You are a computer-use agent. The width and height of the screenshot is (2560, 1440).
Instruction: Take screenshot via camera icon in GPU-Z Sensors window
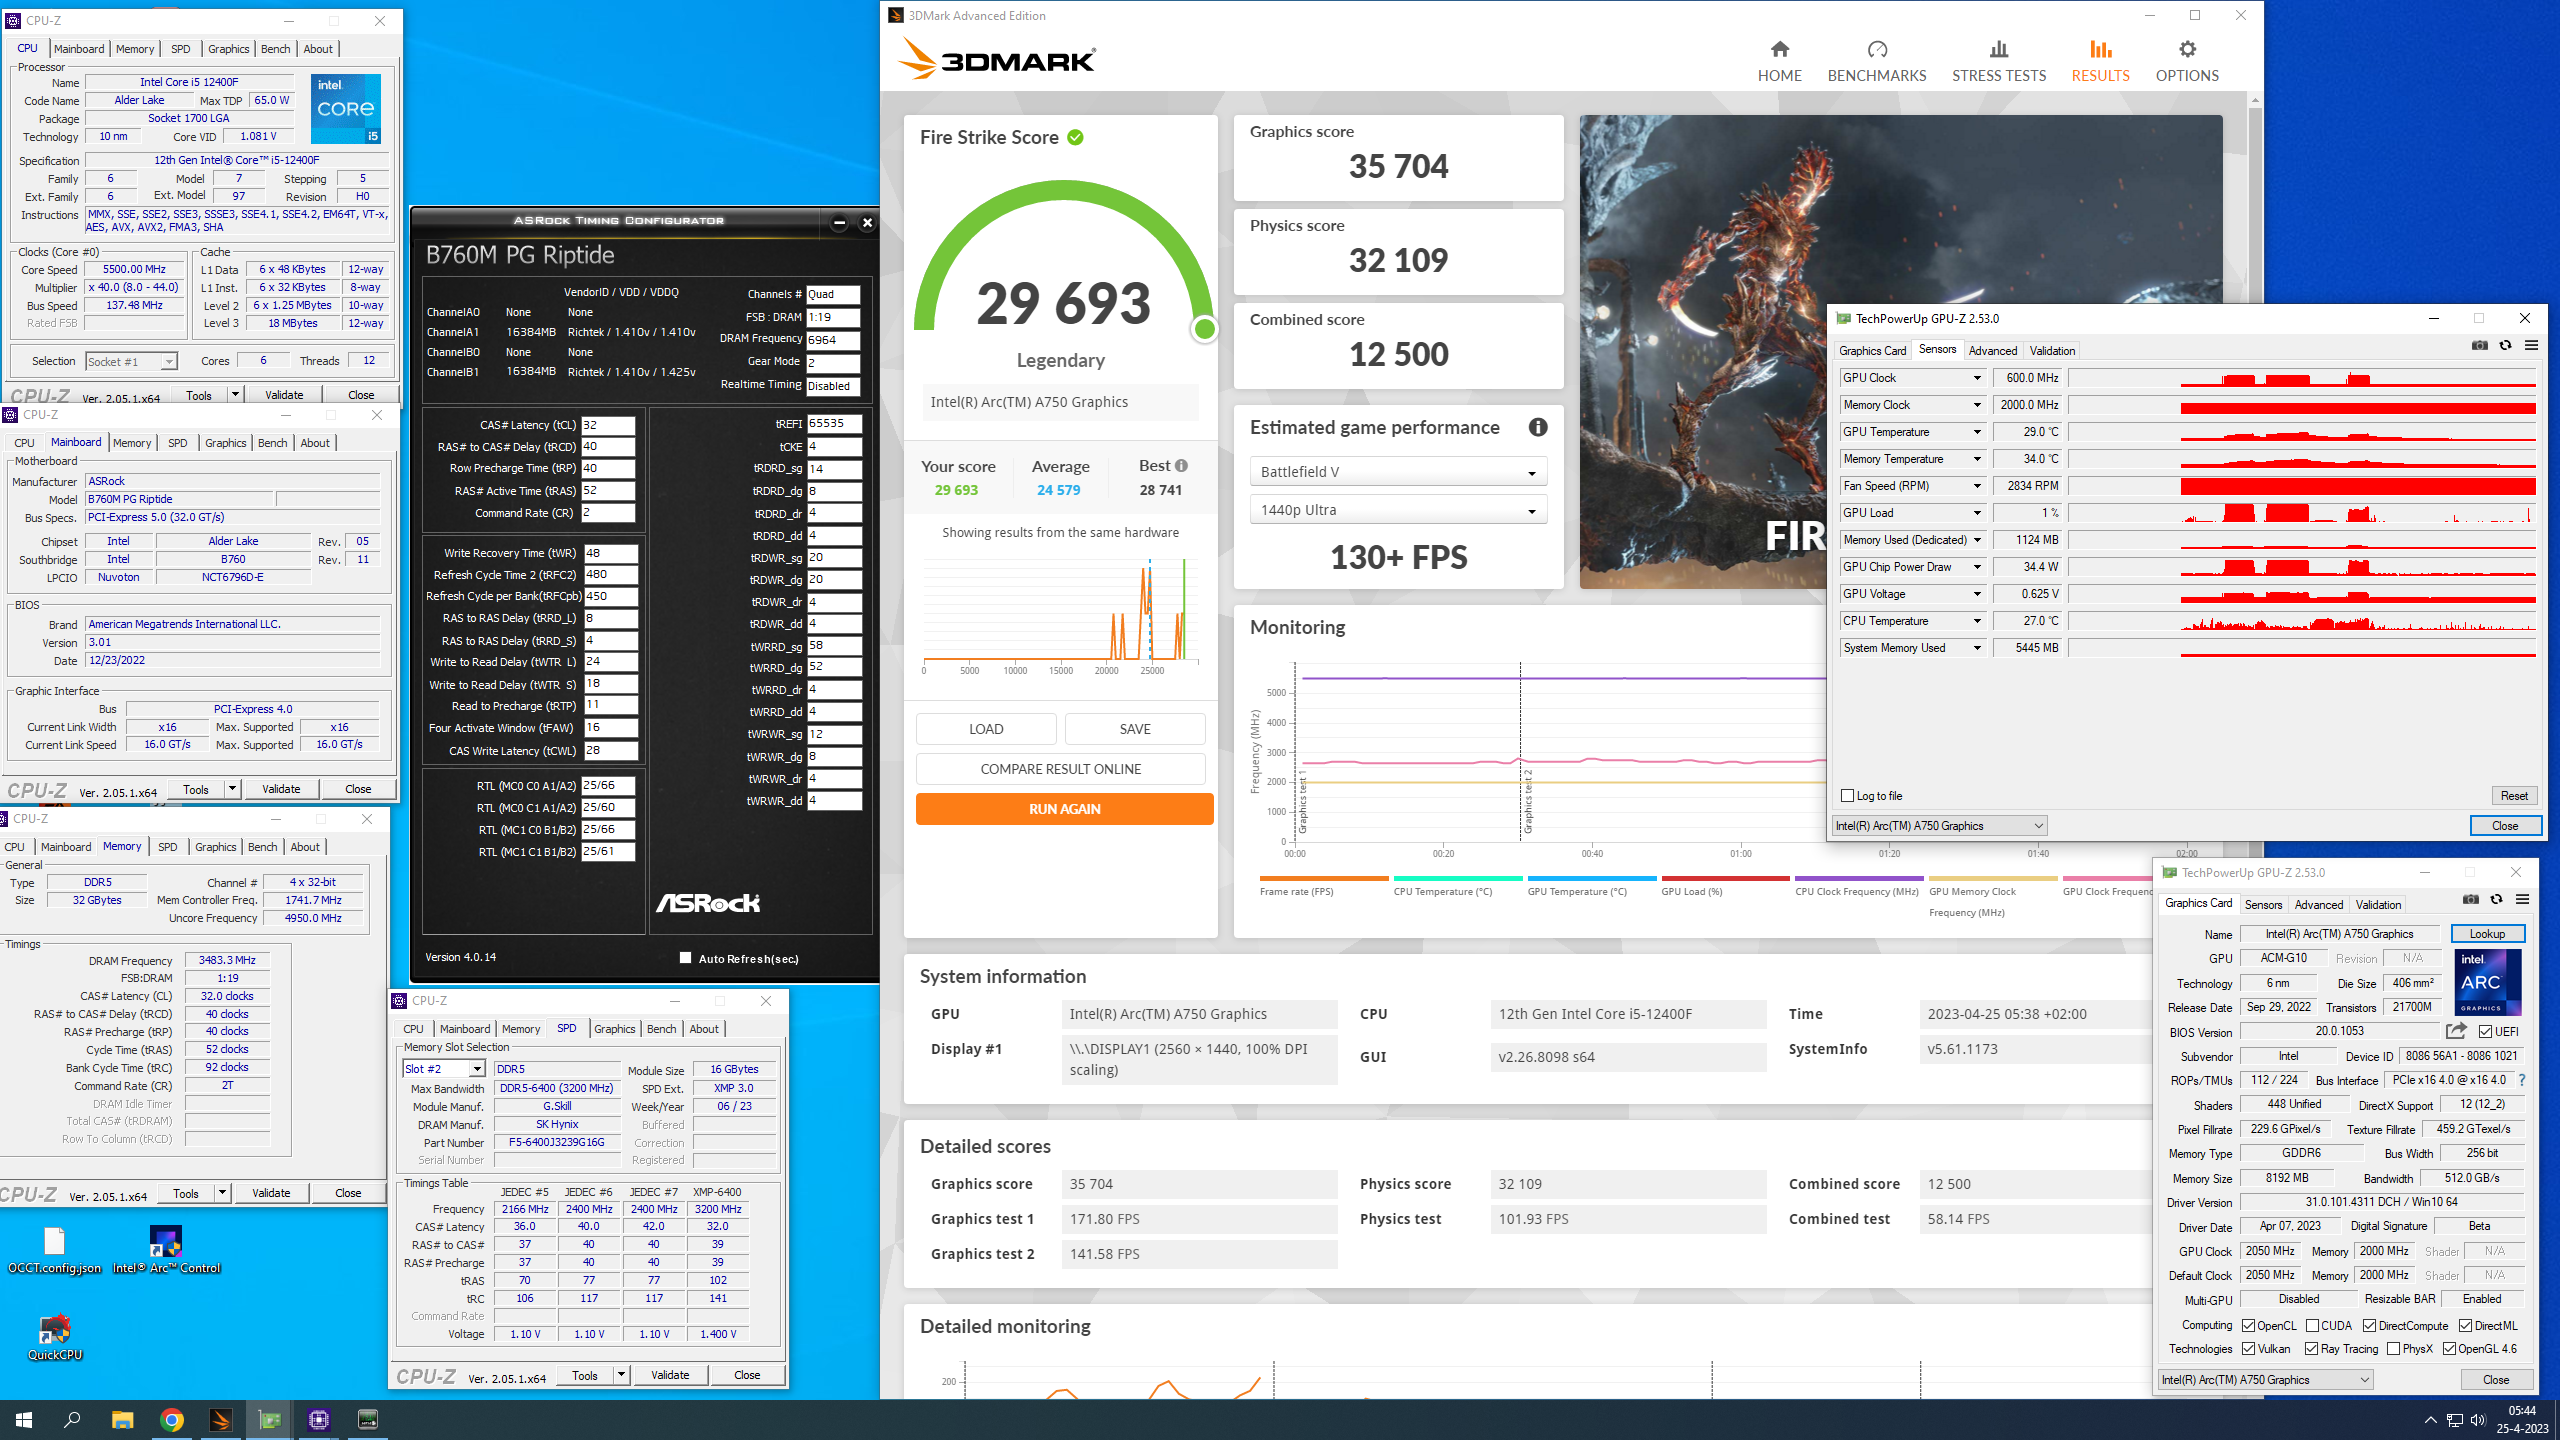[x=2480, y=345]
